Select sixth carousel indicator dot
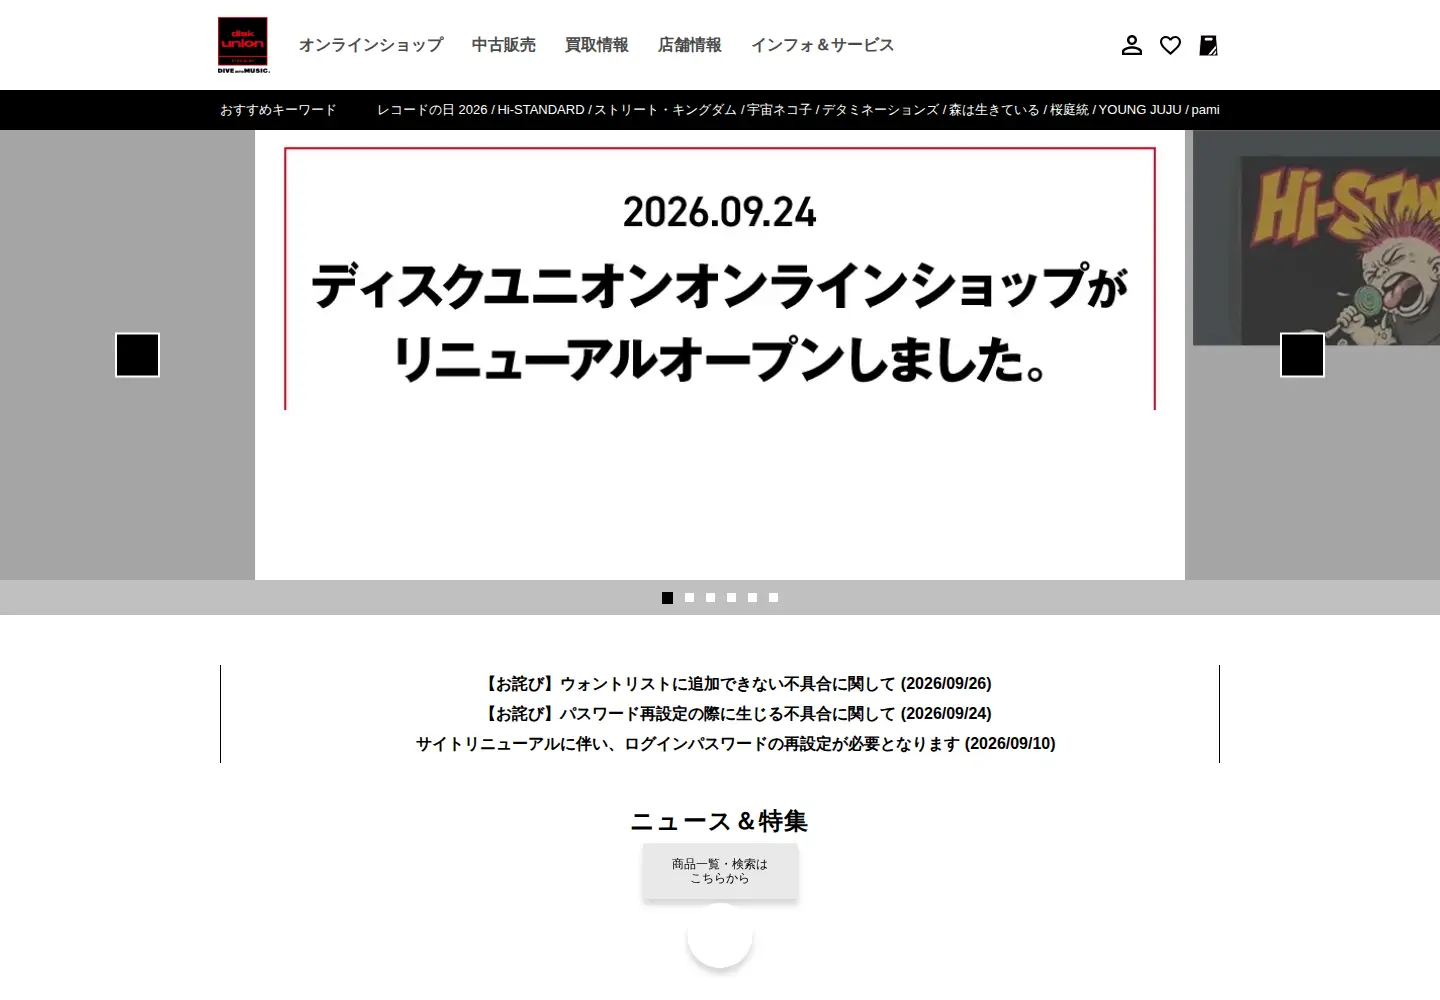Image resolution: width=1440 pixels, height=1000 pixels. pyautogui.click(x=773, y=598)
